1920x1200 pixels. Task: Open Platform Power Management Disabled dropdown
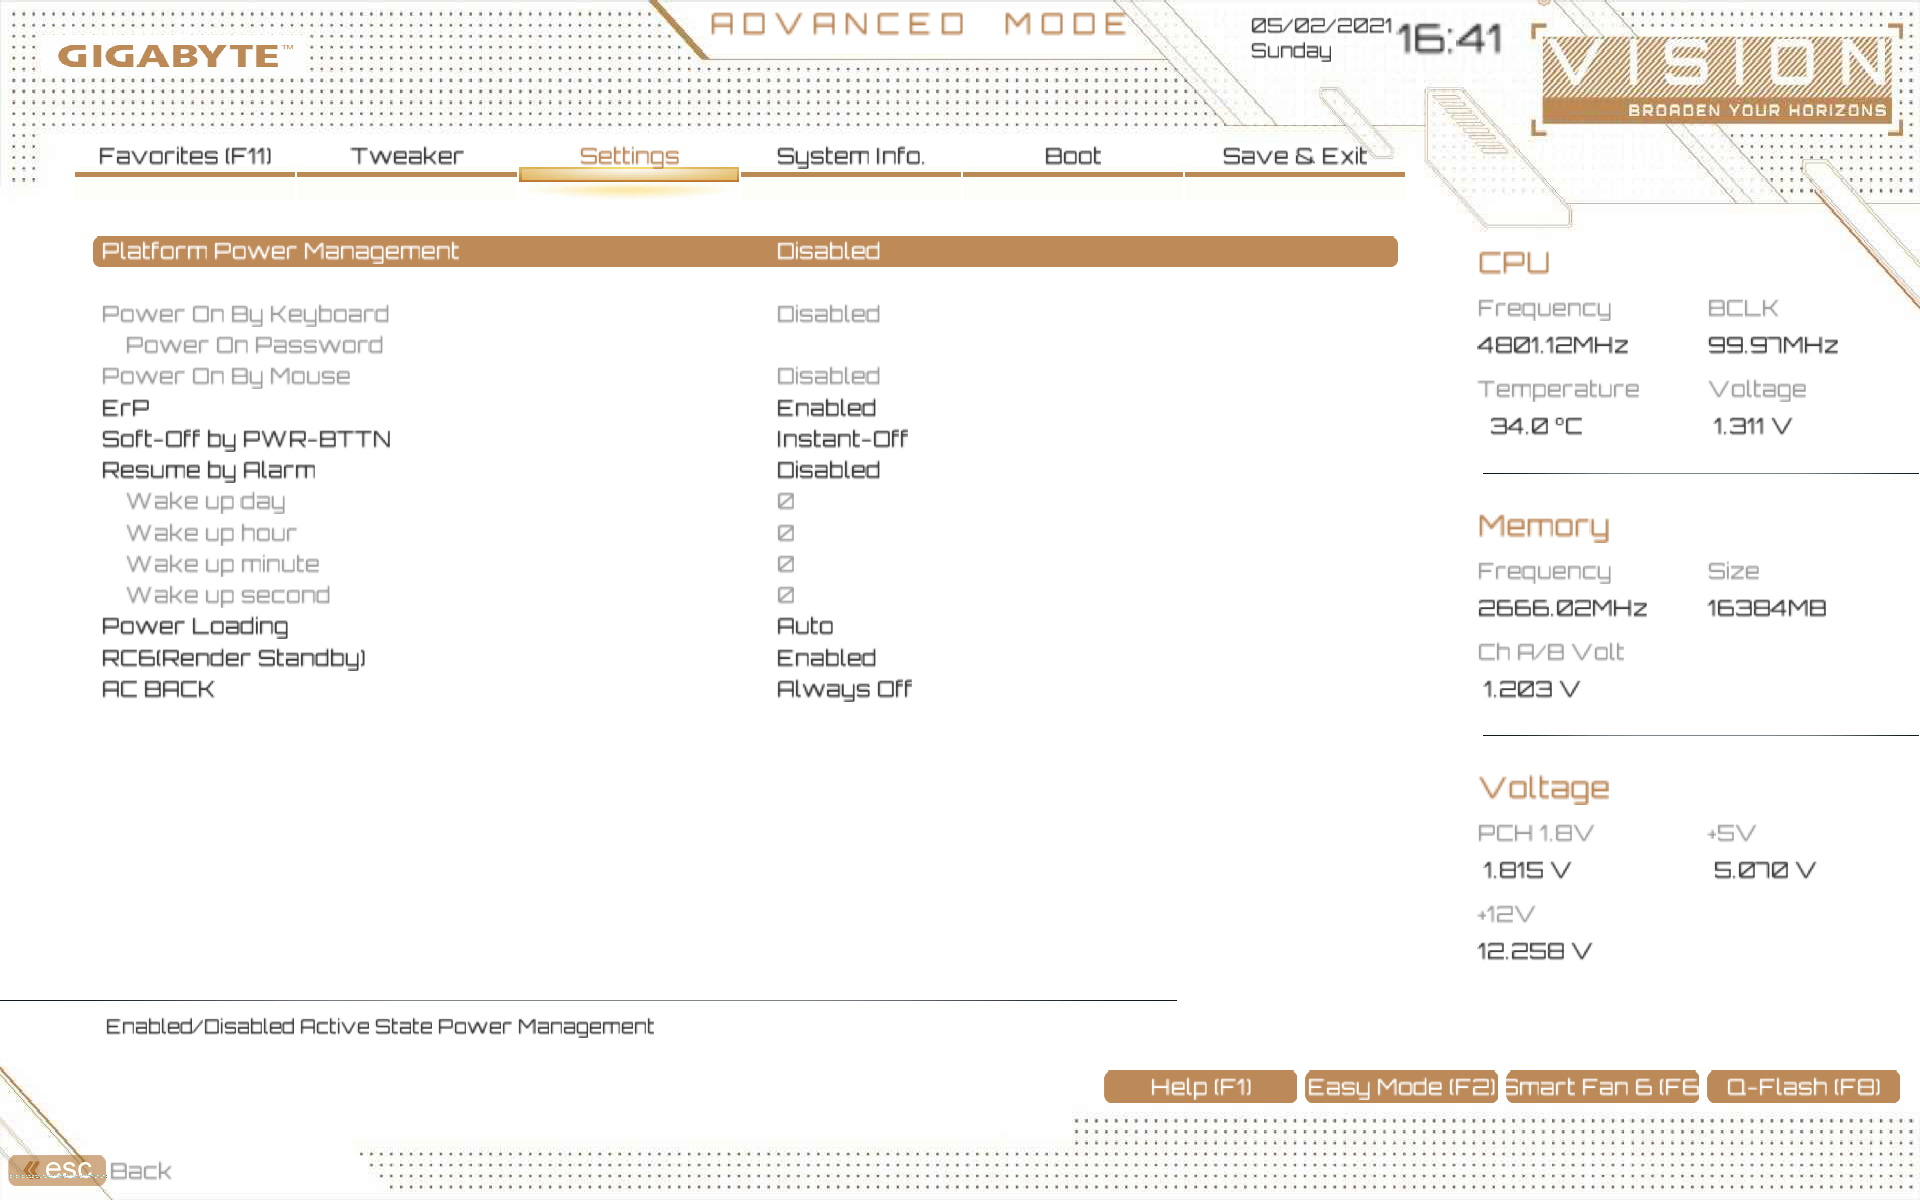tap(828, 251)
